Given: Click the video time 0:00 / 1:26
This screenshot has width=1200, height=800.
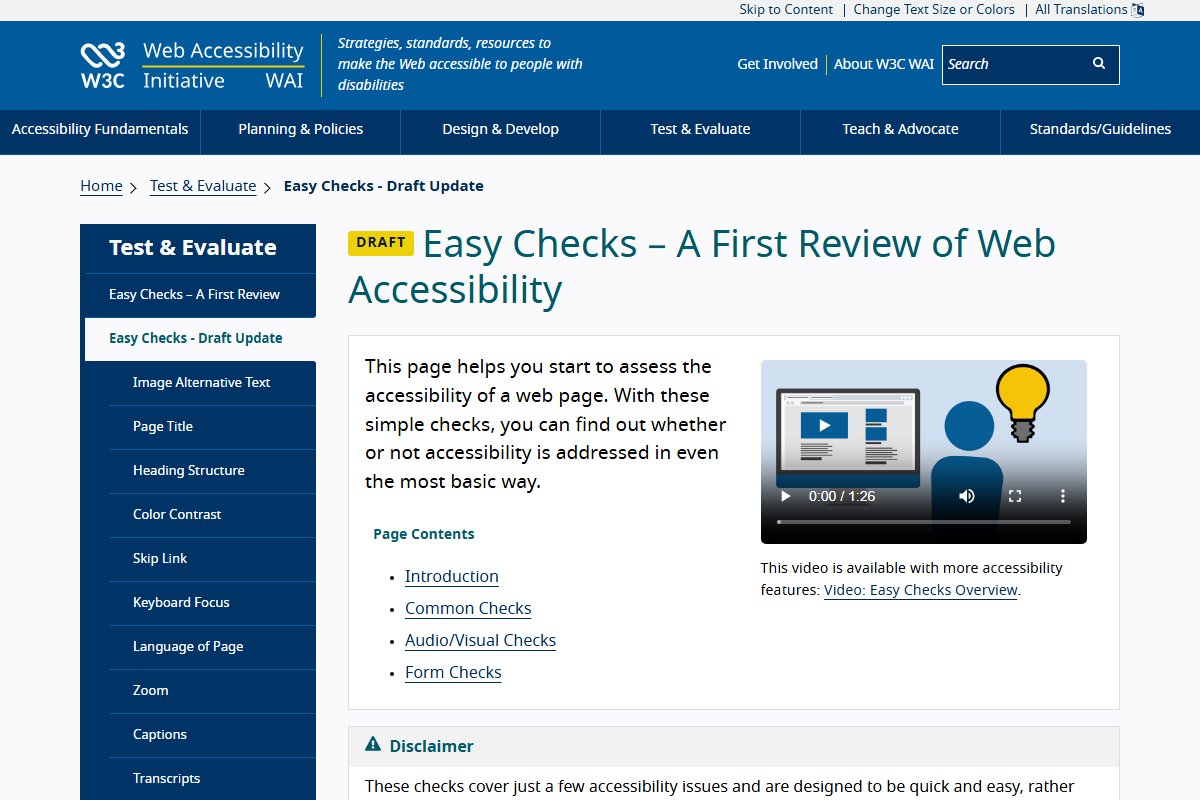Looking at the screenshot, I should pyautogui.click(x=842, y=496).
